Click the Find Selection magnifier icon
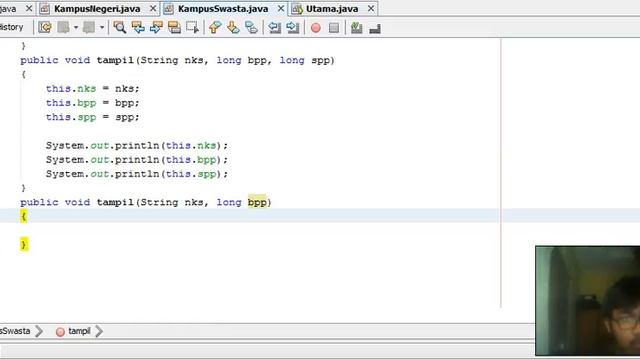Image resolution: width=640 pixels, height=360 pixels. click(x=120, y=27)
